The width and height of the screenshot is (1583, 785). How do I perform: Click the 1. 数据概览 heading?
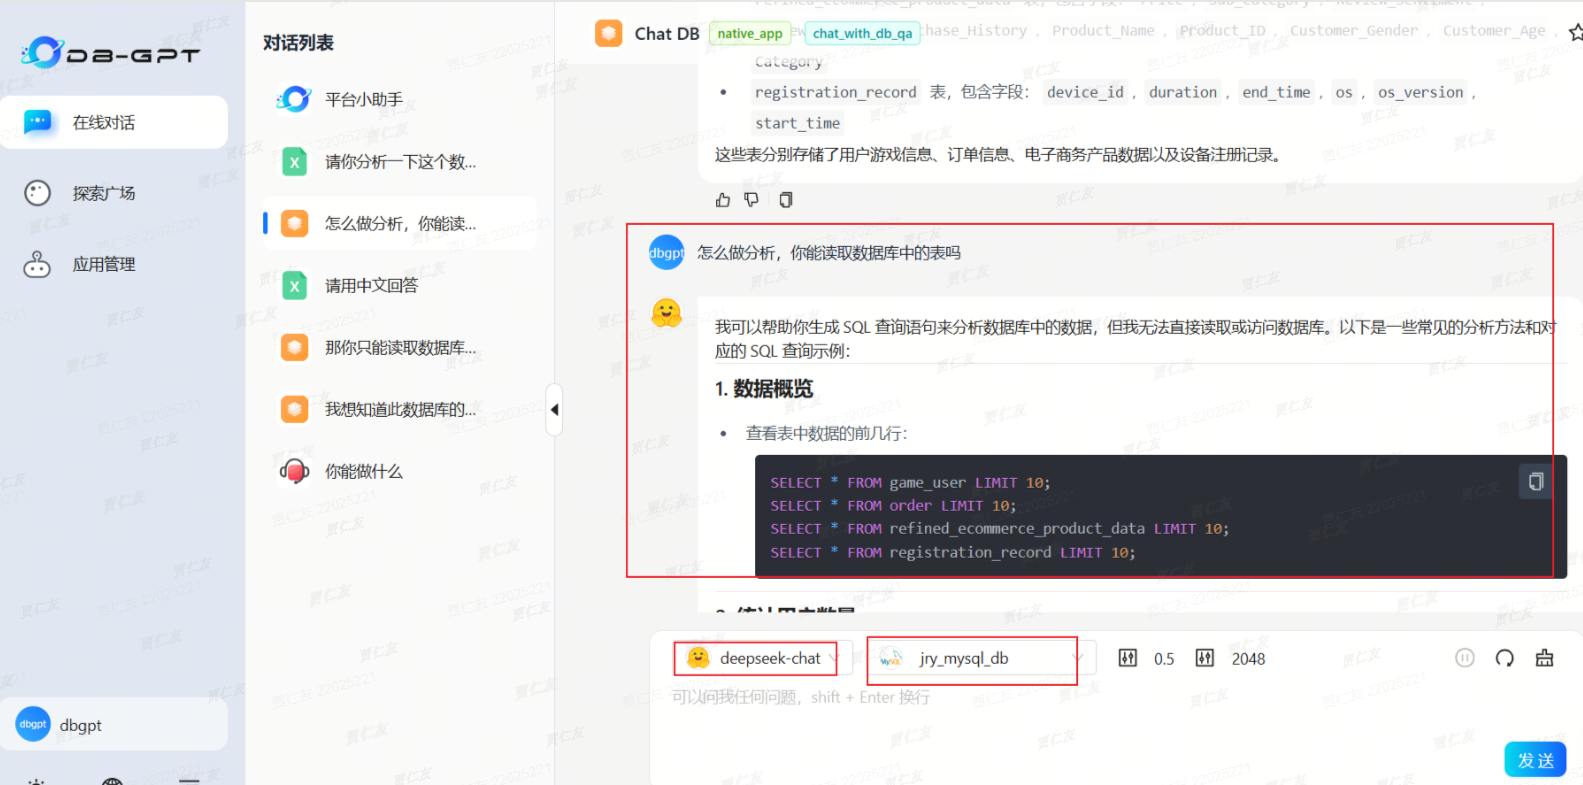(764, 389)
